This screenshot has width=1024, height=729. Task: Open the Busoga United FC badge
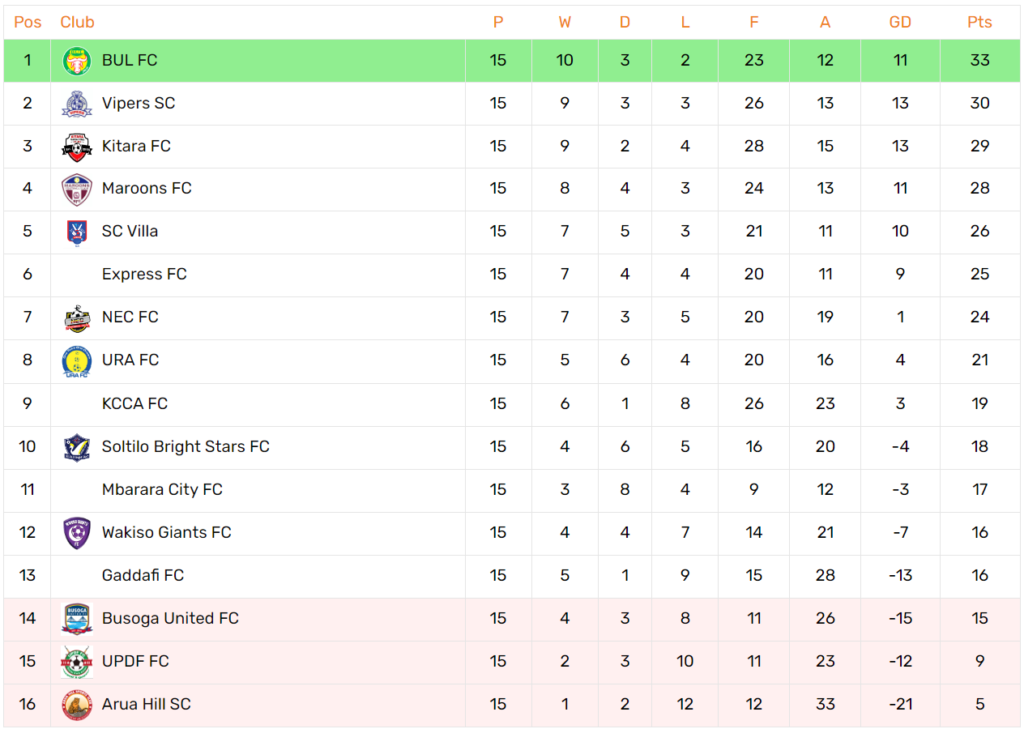76,619
